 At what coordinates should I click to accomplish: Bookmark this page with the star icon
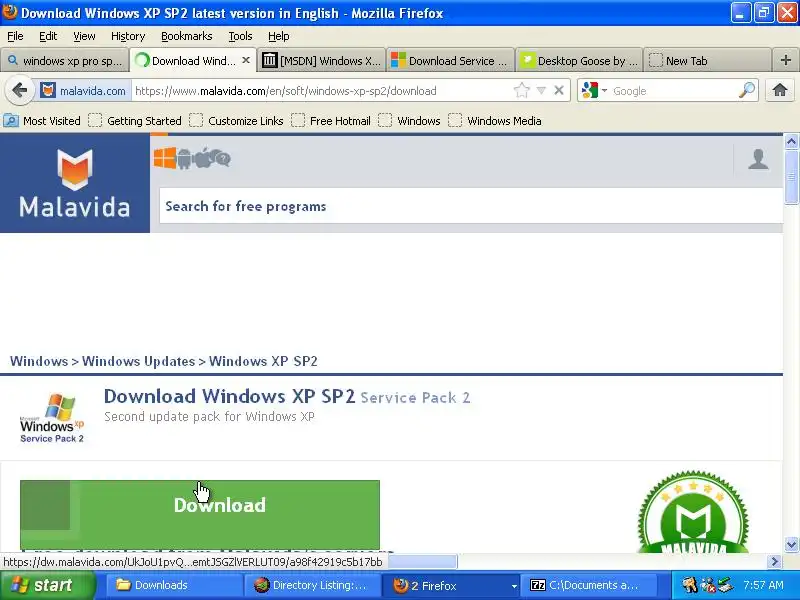(x=521, y=91)
